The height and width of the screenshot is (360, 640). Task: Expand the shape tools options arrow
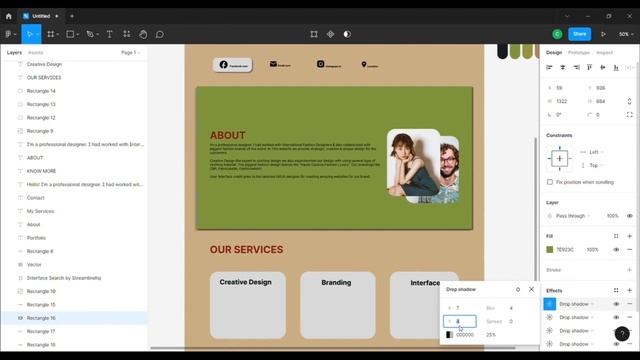pos(78,35)
